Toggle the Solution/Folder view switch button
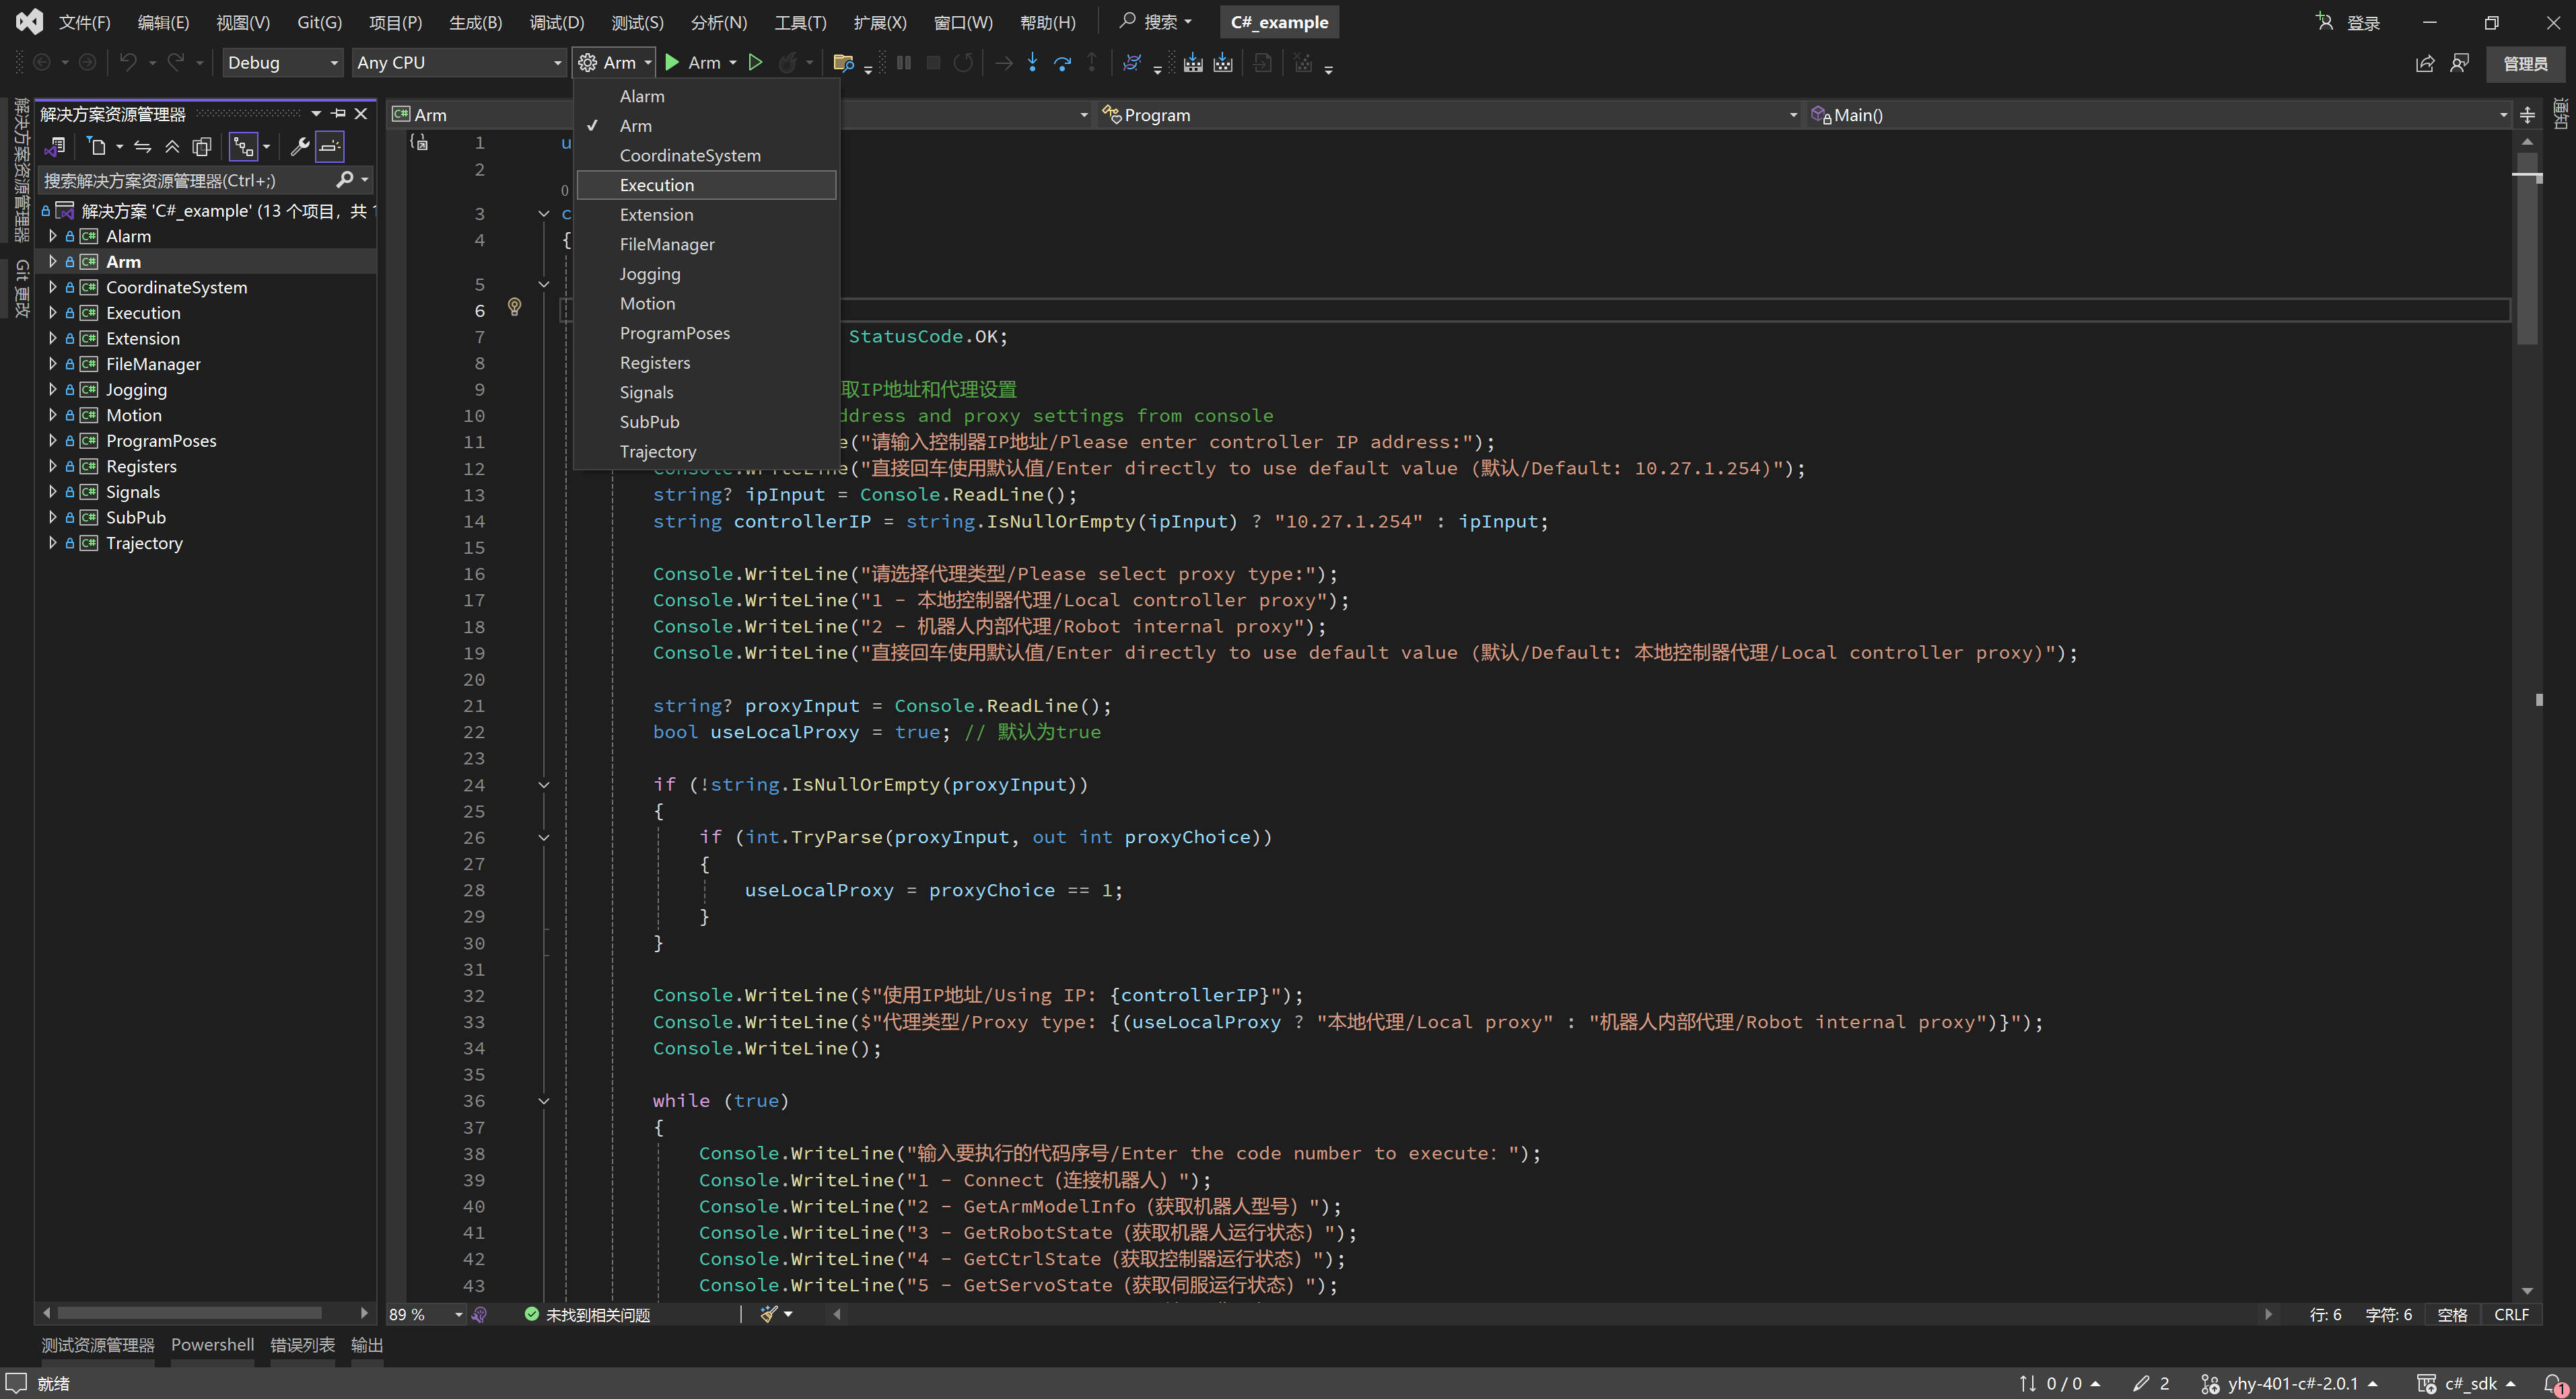 (x=55, y=147)
